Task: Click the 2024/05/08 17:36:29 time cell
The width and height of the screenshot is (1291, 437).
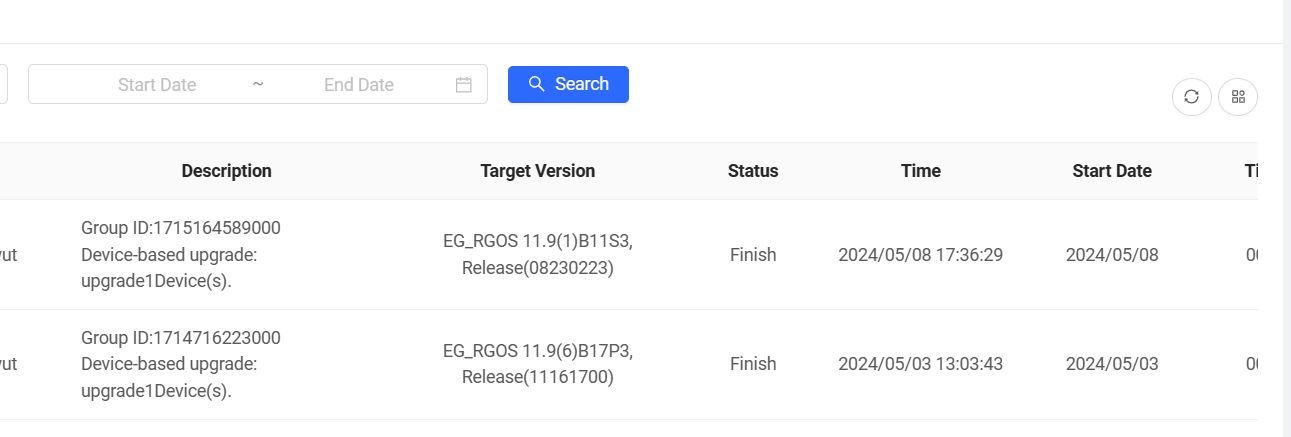Action: click(x=920, y=255)
